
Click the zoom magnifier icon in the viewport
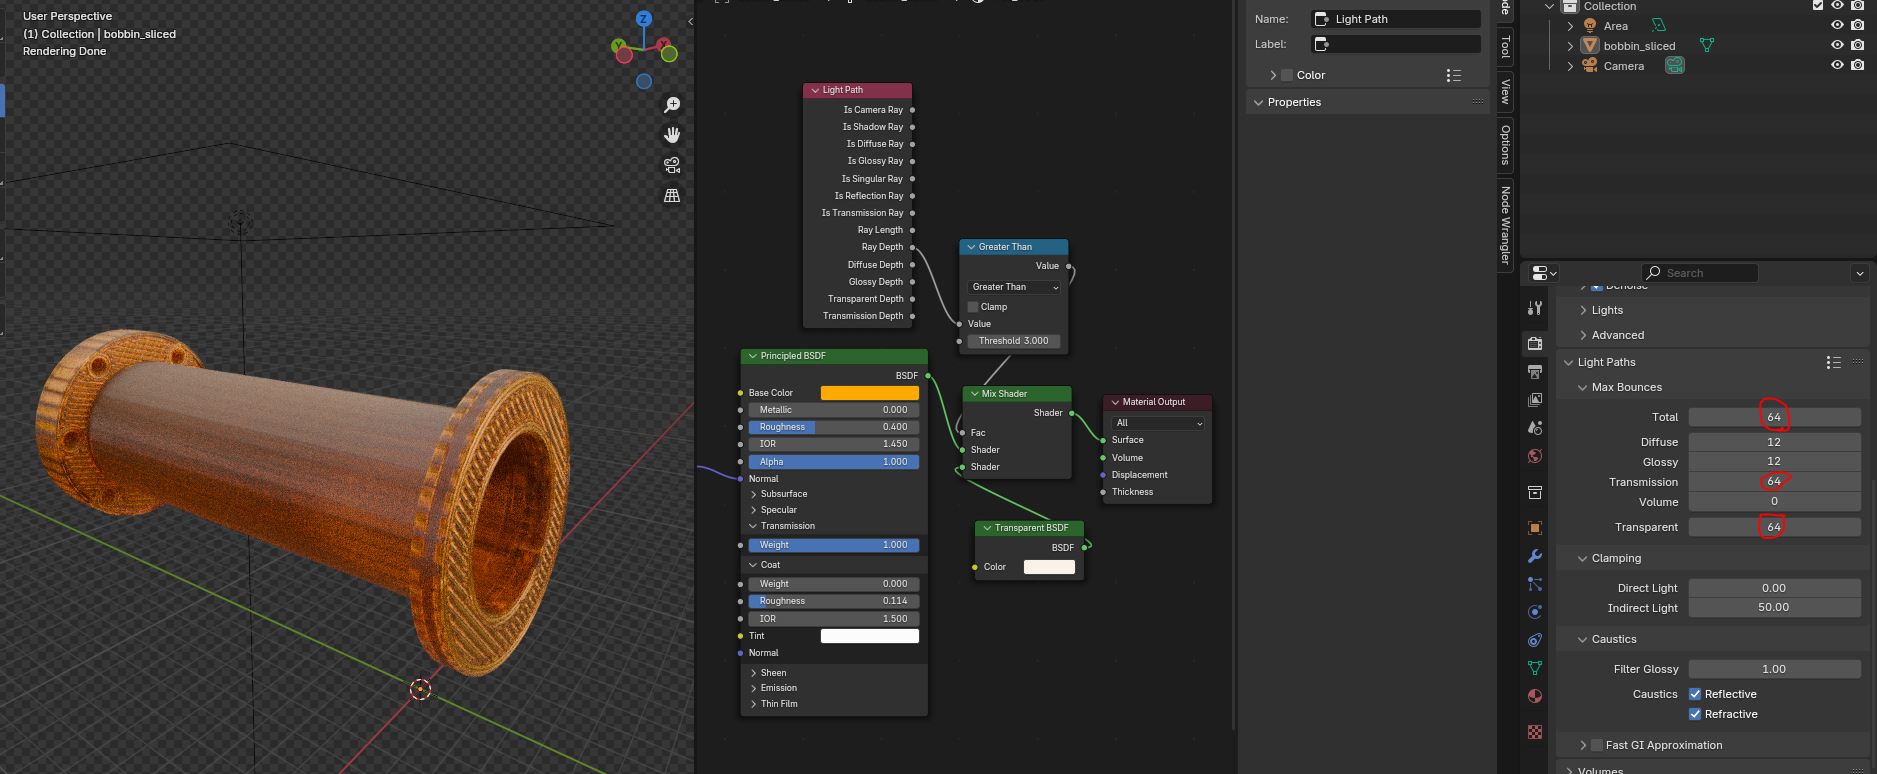tap(672, 105)
